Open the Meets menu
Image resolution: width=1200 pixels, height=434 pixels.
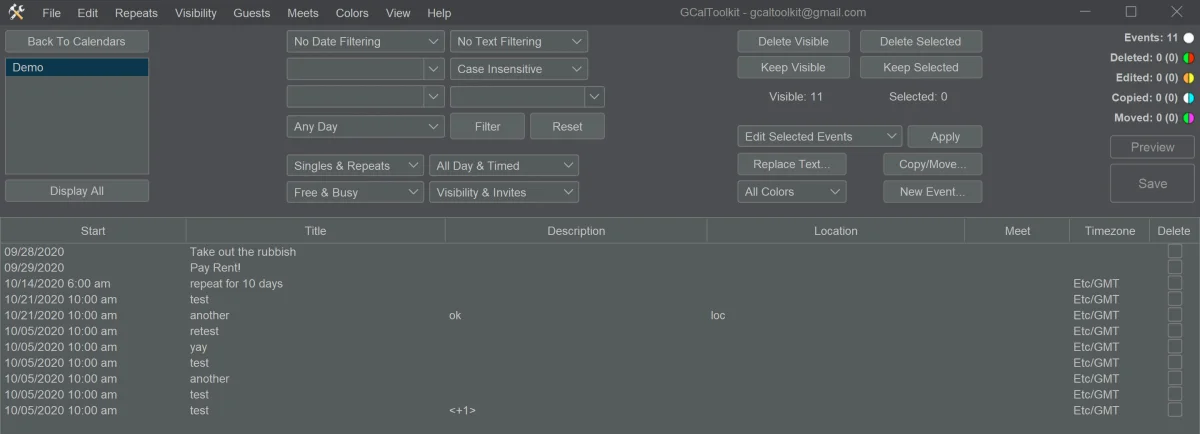click(x=303, y=13)
